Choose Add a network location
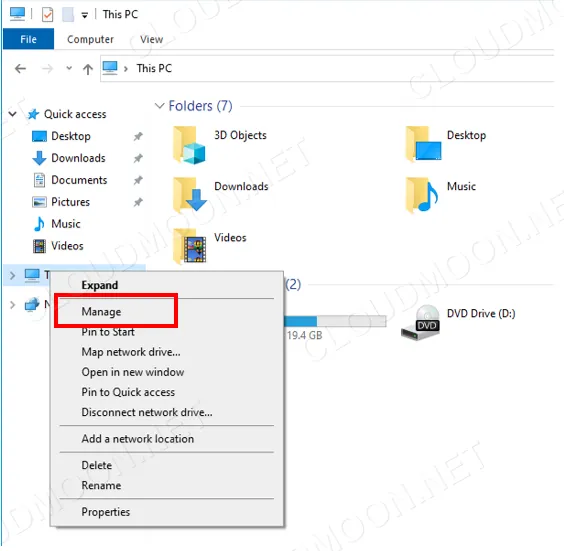The height and width of the screenshot is (551, 564). 137,439
